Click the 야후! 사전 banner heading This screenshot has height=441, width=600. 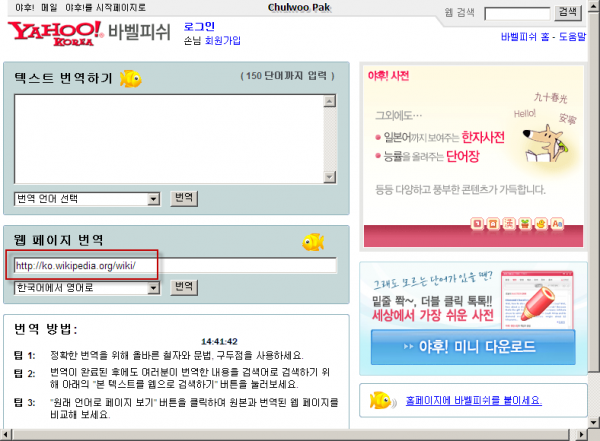[388, 76]
